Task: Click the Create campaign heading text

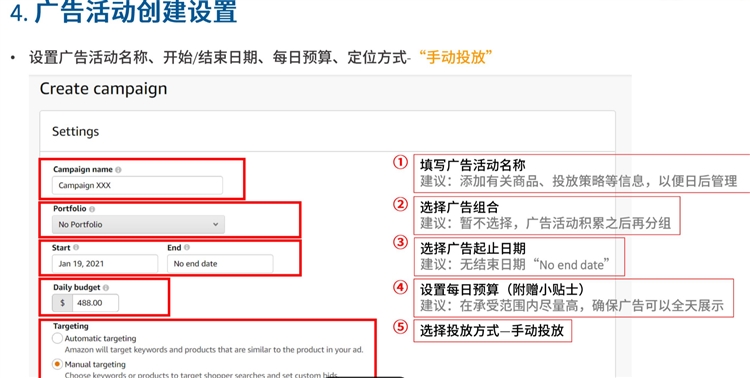Action: click(x=103, y=89)
